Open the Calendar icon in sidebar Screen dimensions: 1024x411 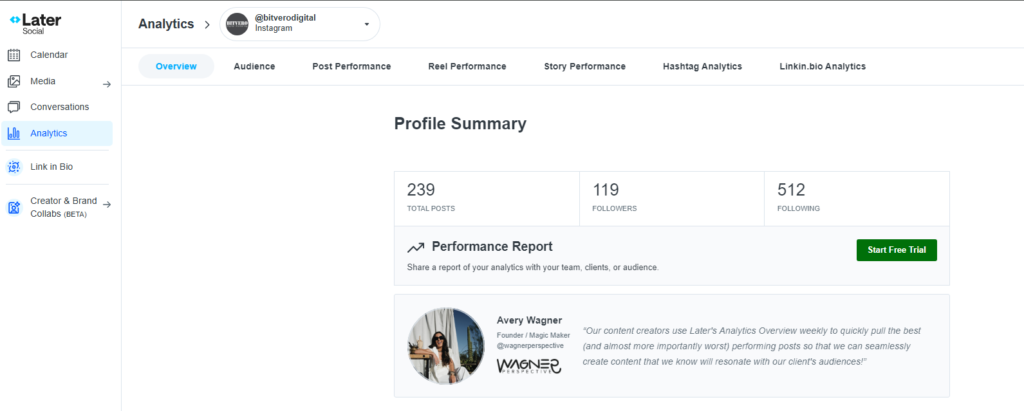click(14, 55)
